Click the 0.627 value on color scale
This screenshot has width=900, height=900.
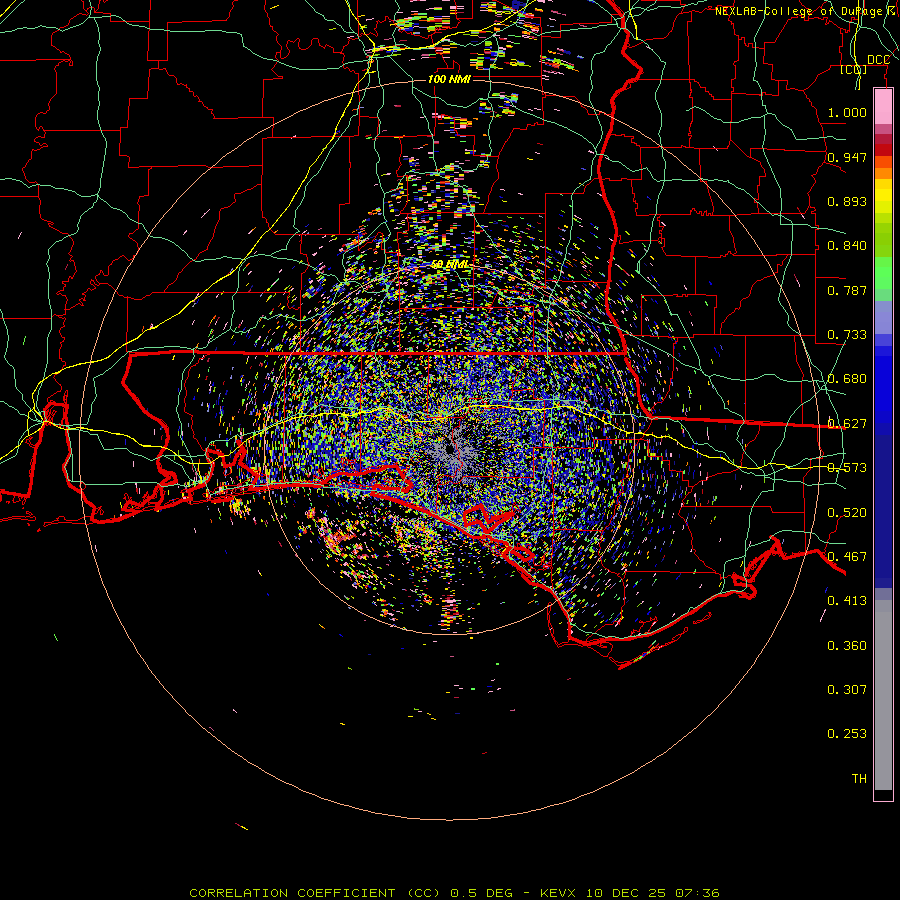(x=847, y=424)
